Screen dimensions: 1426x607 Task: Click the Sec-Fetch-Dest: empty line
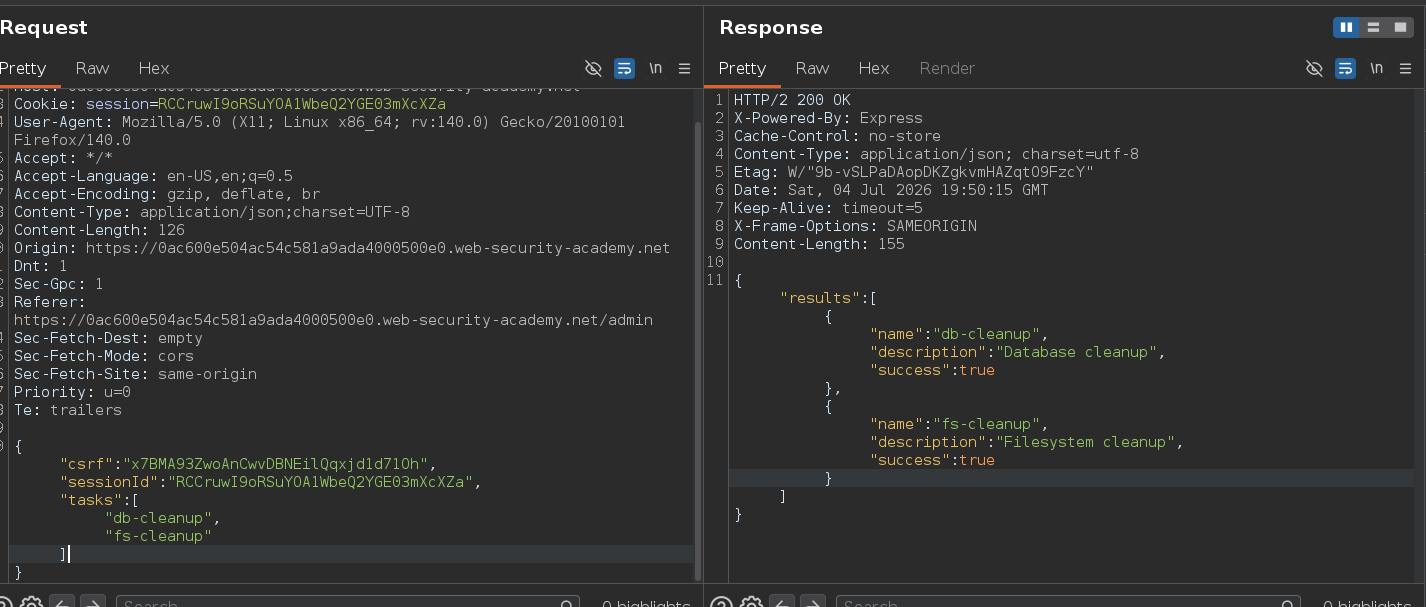click(108, 338)
